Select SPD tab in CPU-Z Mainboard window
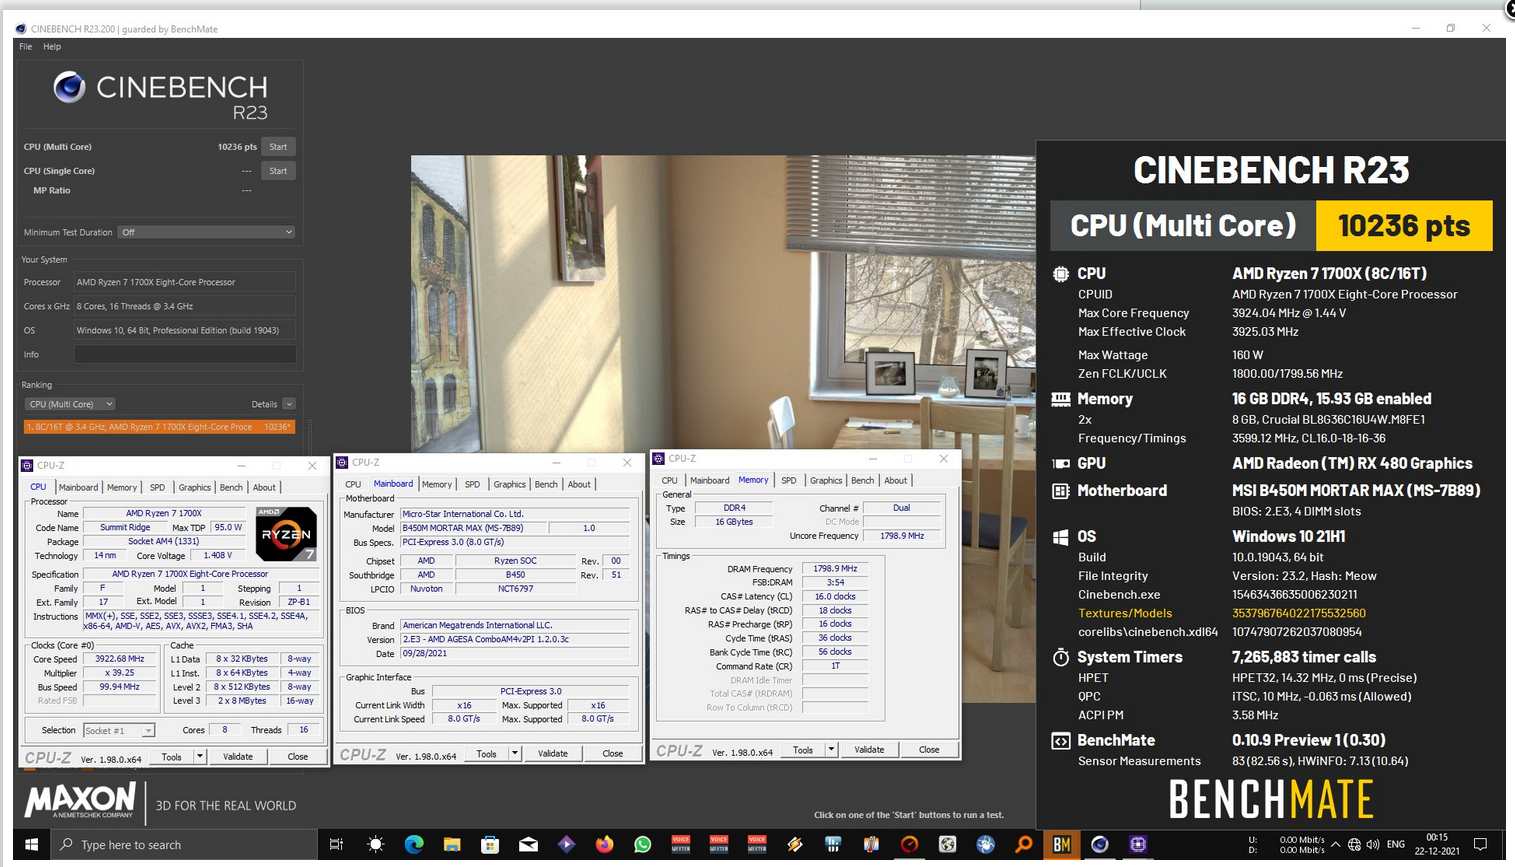Viewport: 1515px width, 867px height. [472, 485]
